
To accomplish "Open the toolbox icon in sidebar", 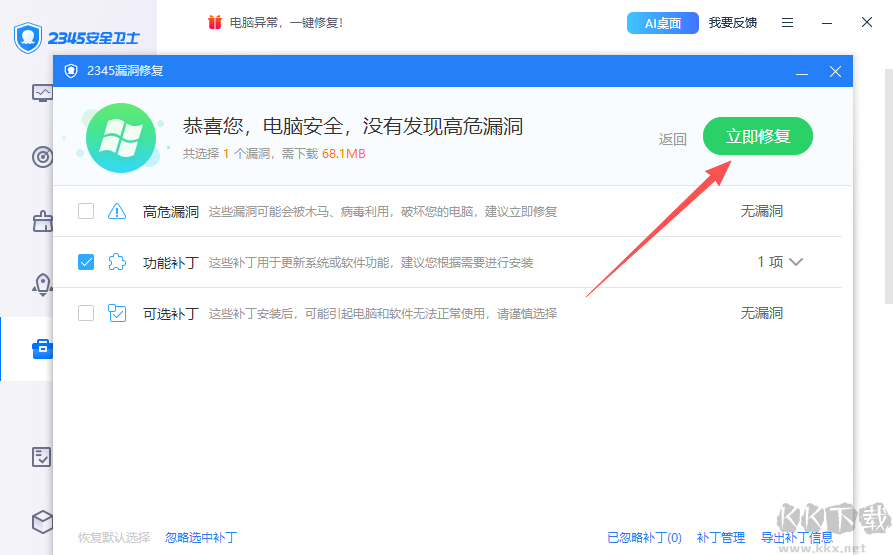I will (x=42, y=348).
